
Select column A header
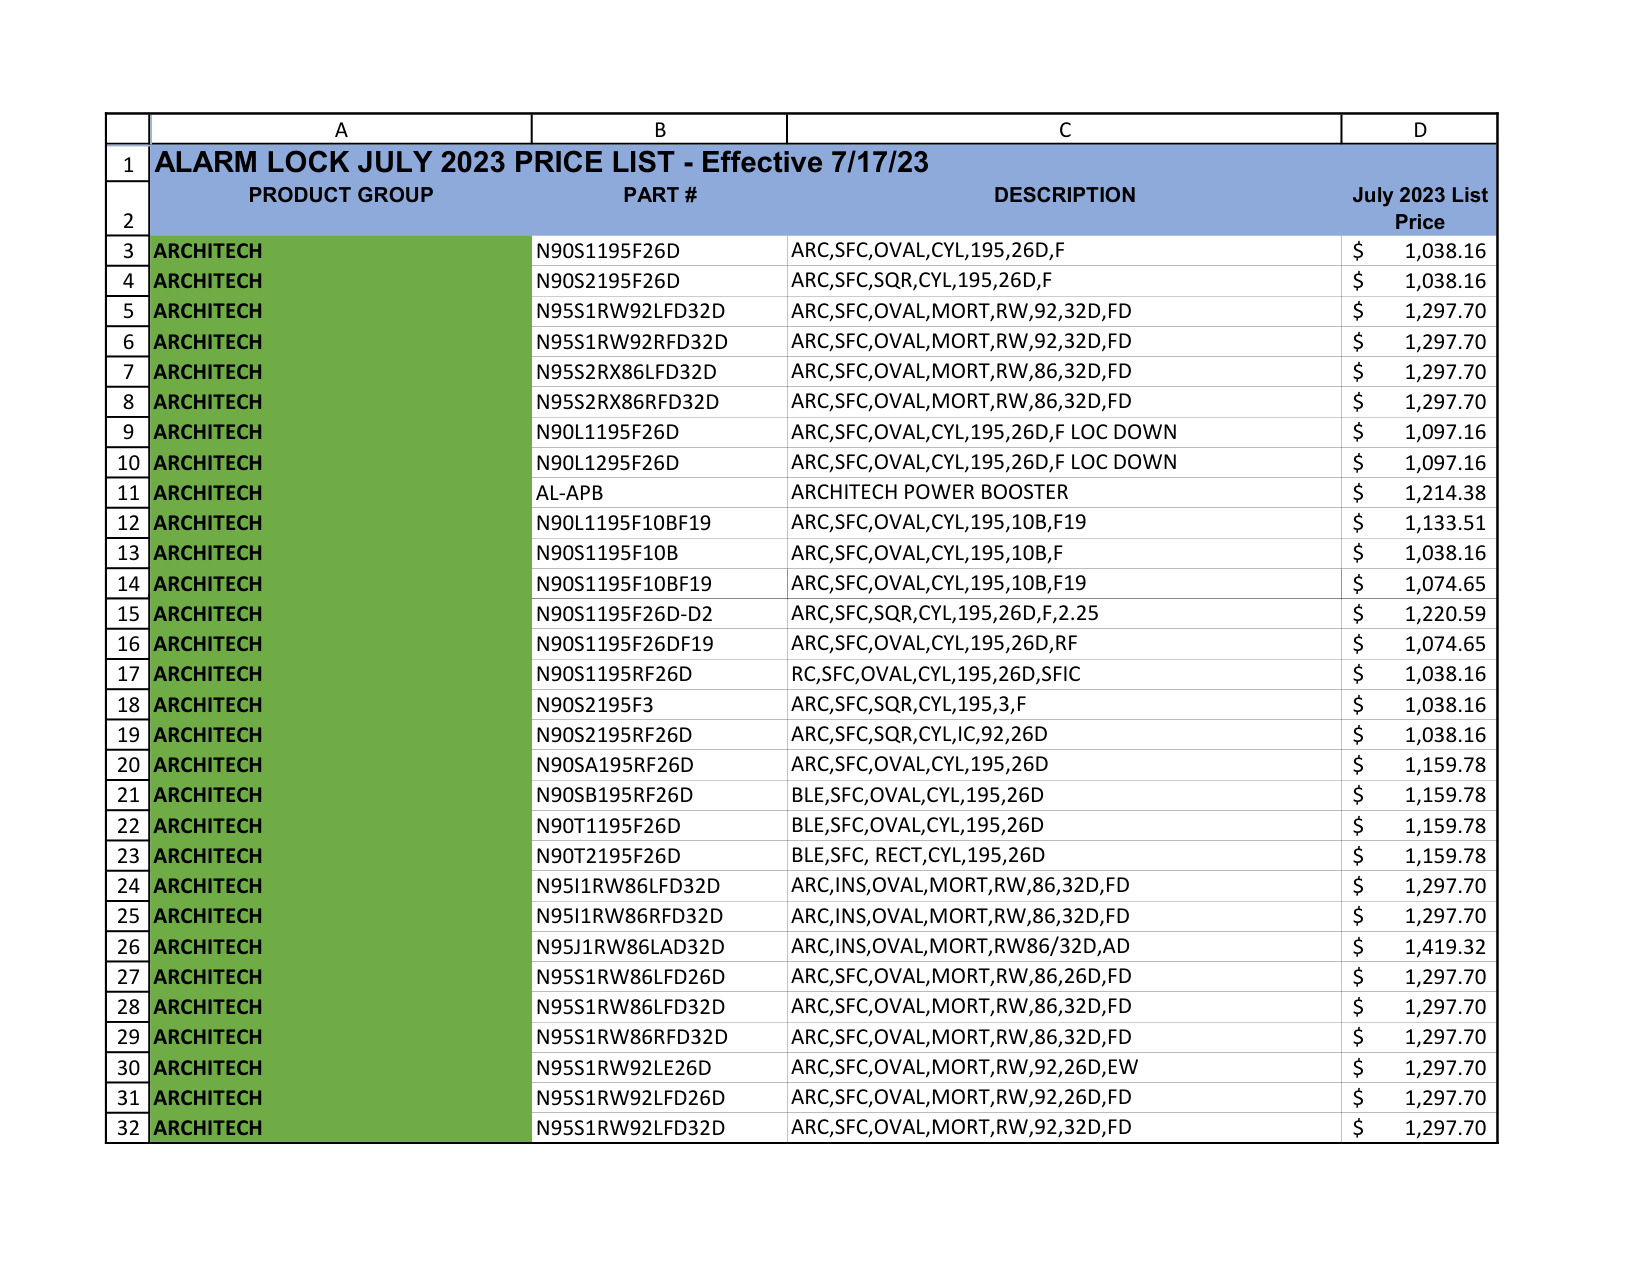click(x=340, y=130)
